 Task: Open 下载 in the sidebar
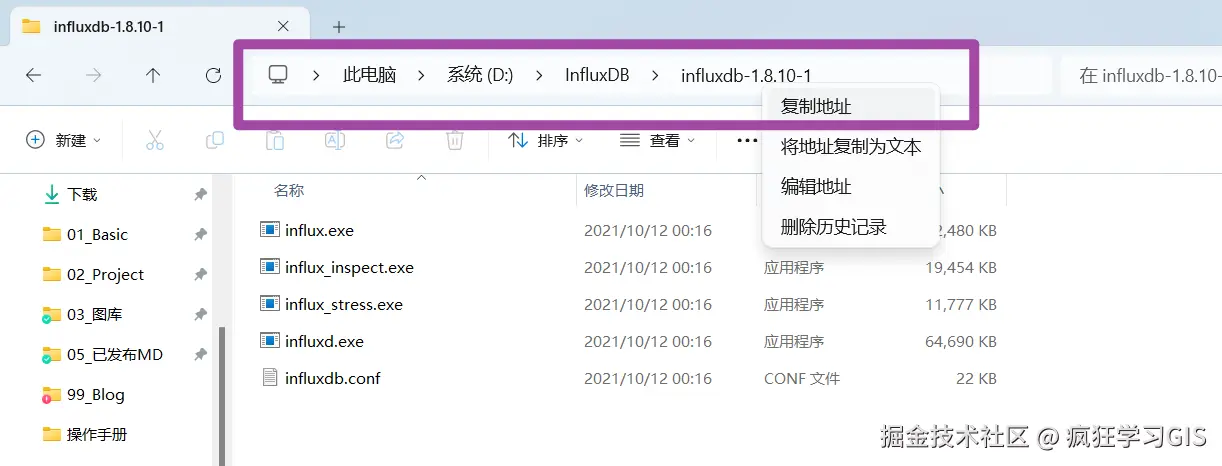click(82, 194)
